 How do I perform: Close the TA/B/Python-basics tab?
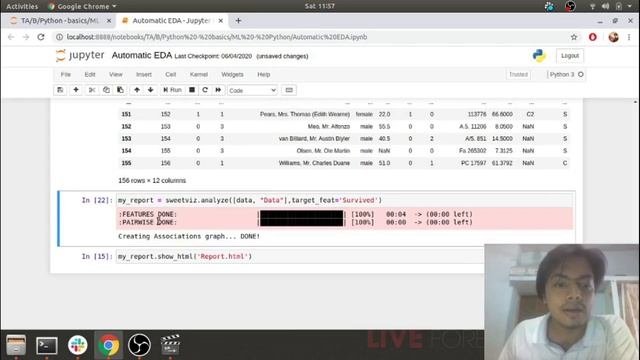109,20
